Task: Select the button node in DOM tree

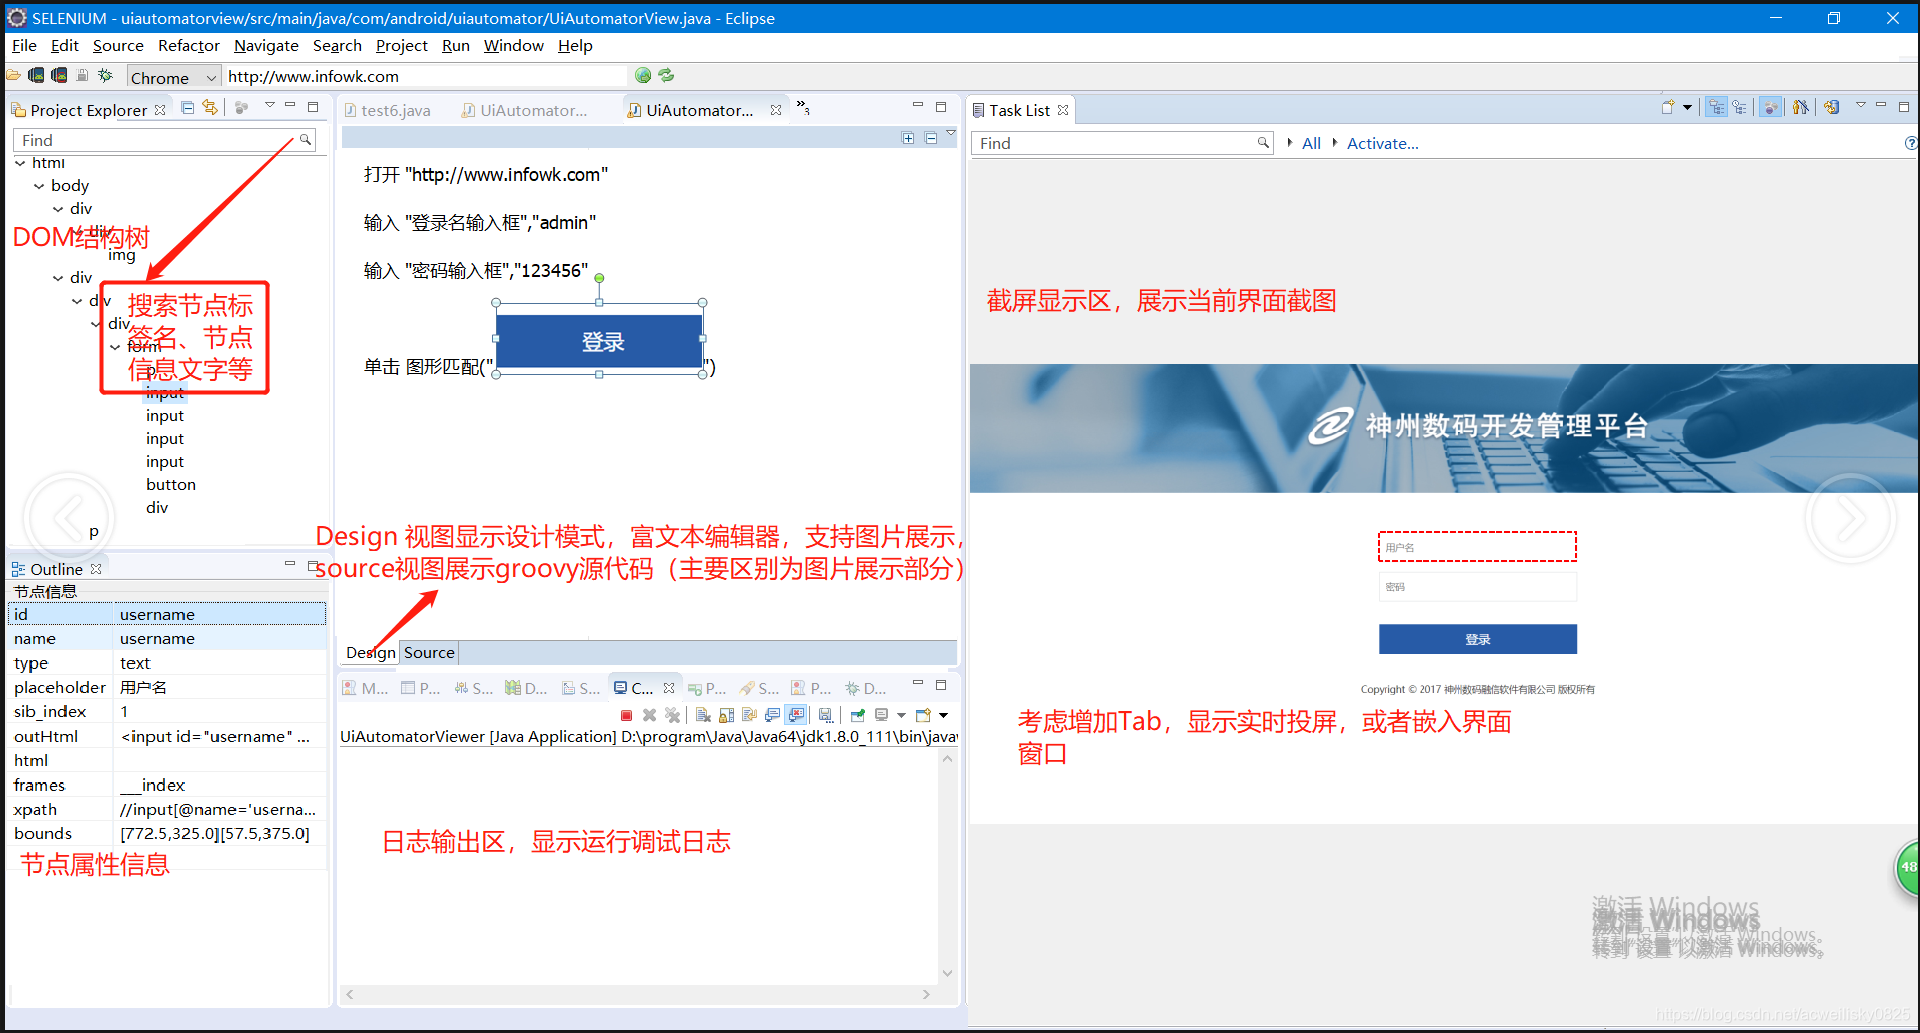Action: pos(171,485)
